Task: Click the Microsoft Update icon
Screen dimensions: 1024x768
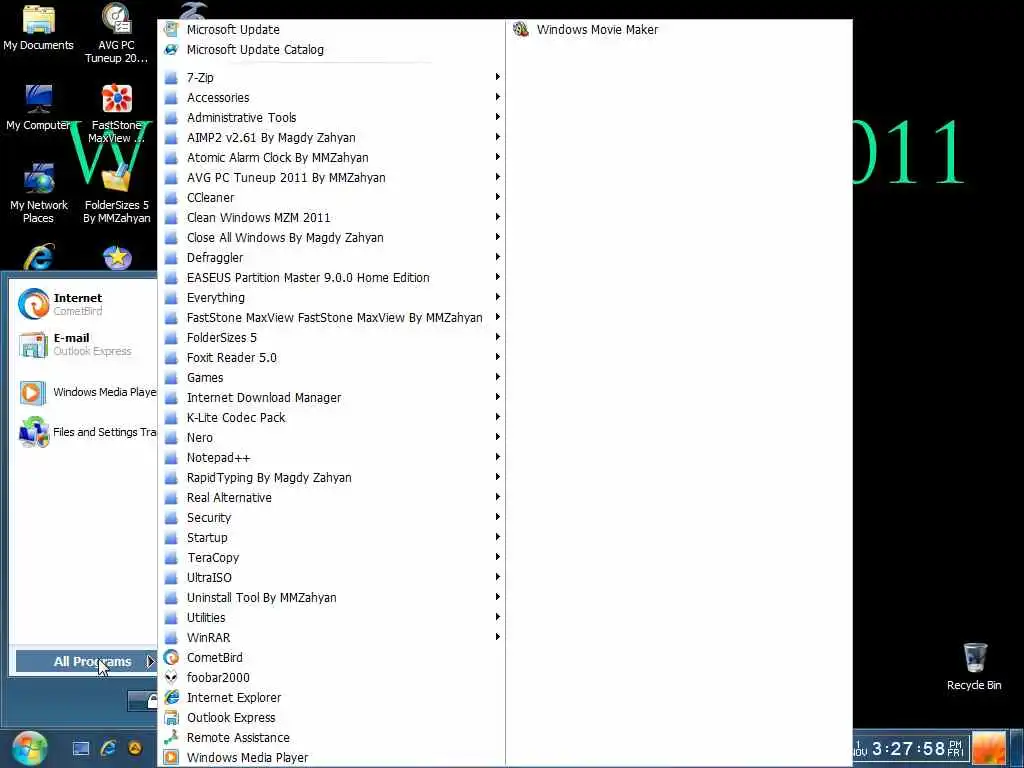Action: (x=171, y=29)
